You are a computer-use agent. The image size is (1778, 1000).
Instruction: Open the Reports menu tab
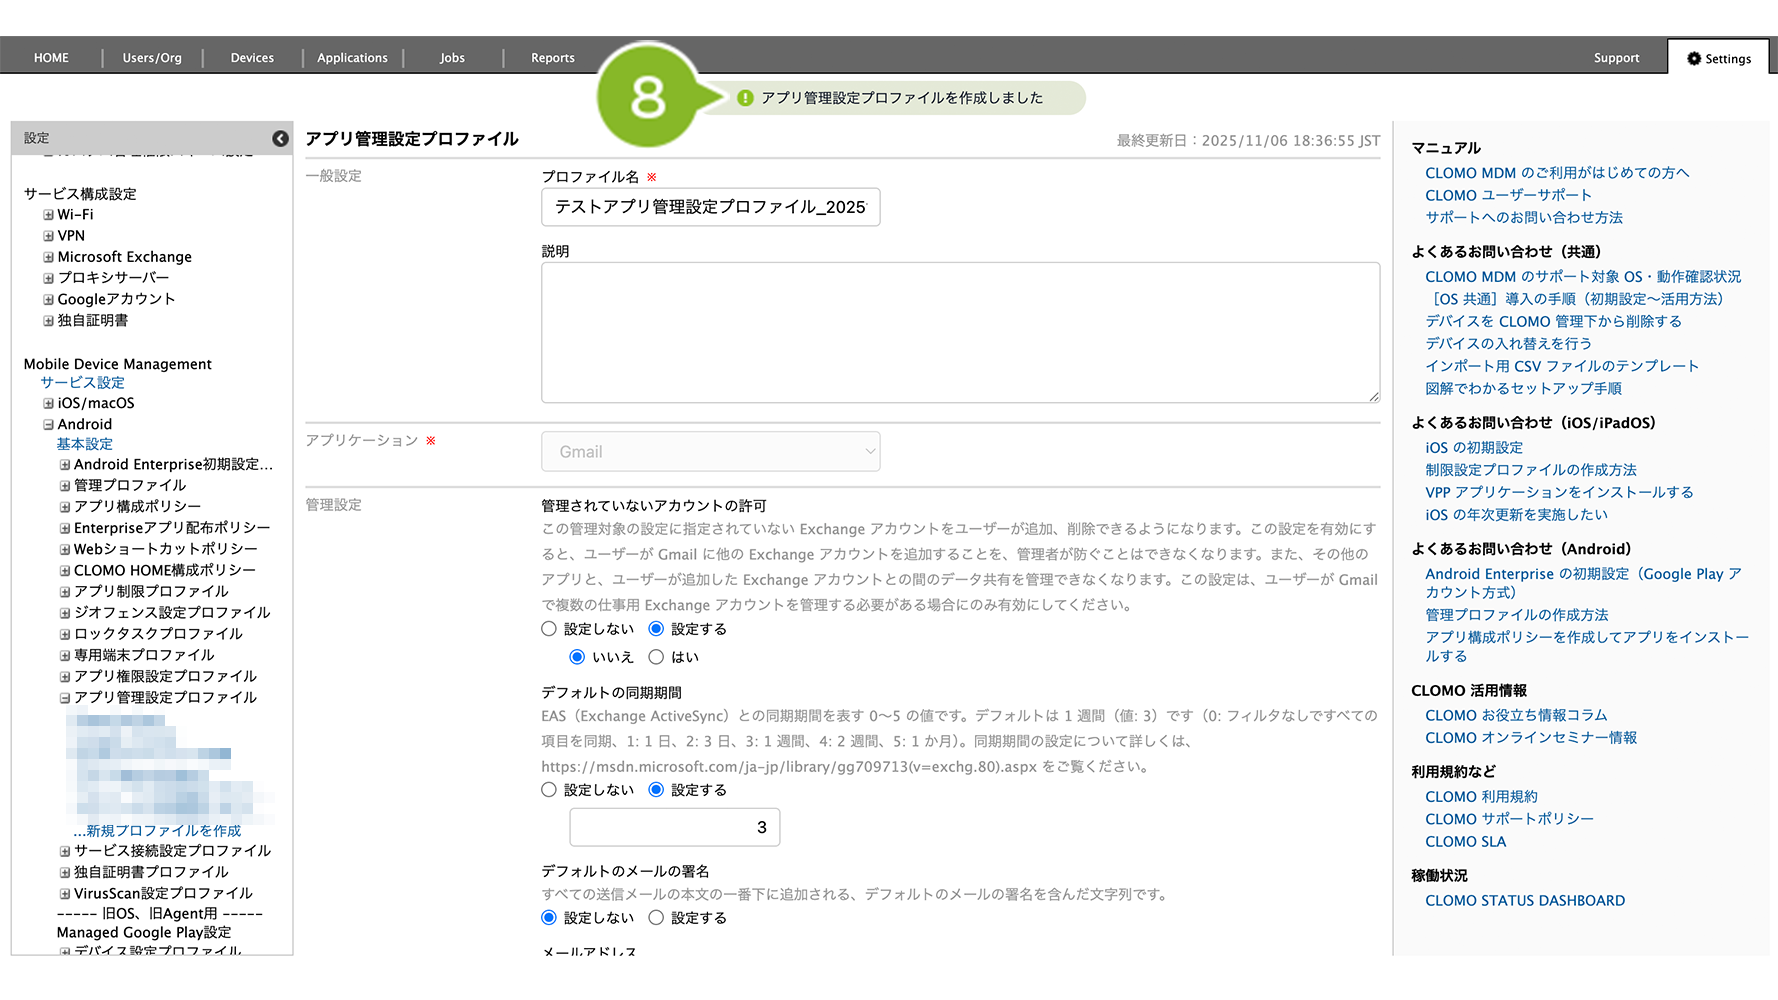click(x=552, y=58)
